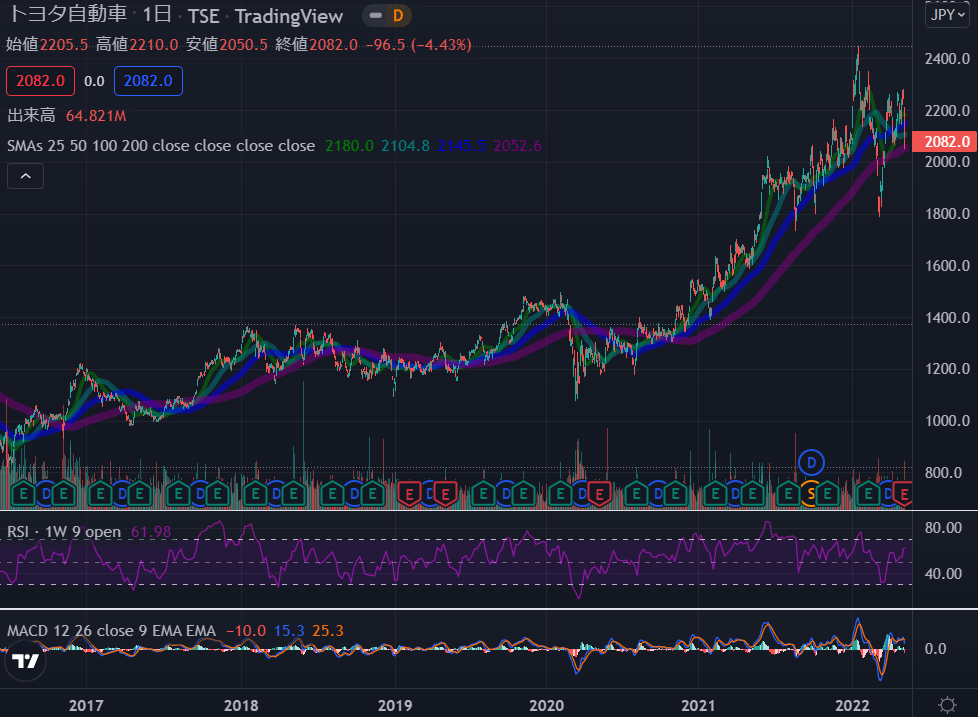This screenshot has height=717, width=978.
Task: Click the TradingView text in the title
Action: click(x=289, y=16)
